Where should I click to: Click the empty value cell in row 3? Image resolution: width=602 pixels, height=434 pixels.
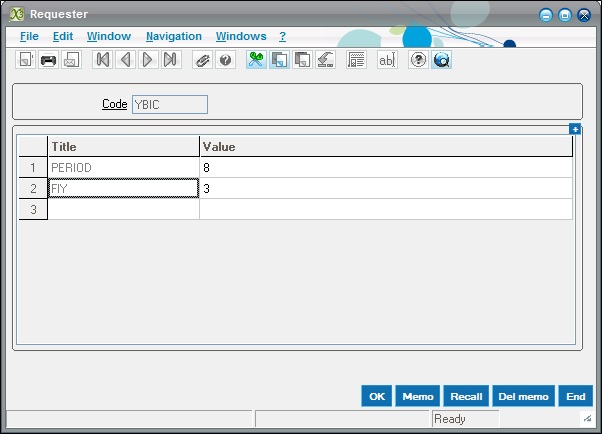point(386,209)
